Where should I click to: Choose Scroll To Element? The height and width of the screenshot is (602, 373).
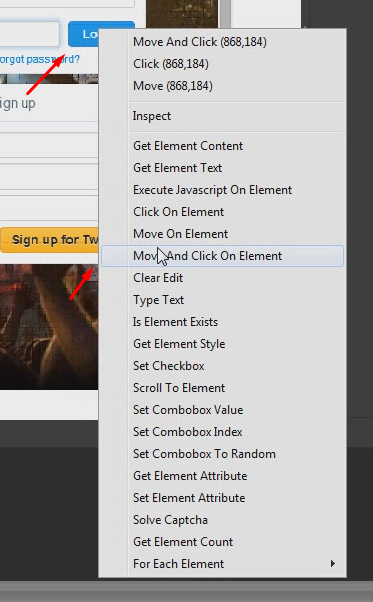pyautogui.click(x=223, y=388)
